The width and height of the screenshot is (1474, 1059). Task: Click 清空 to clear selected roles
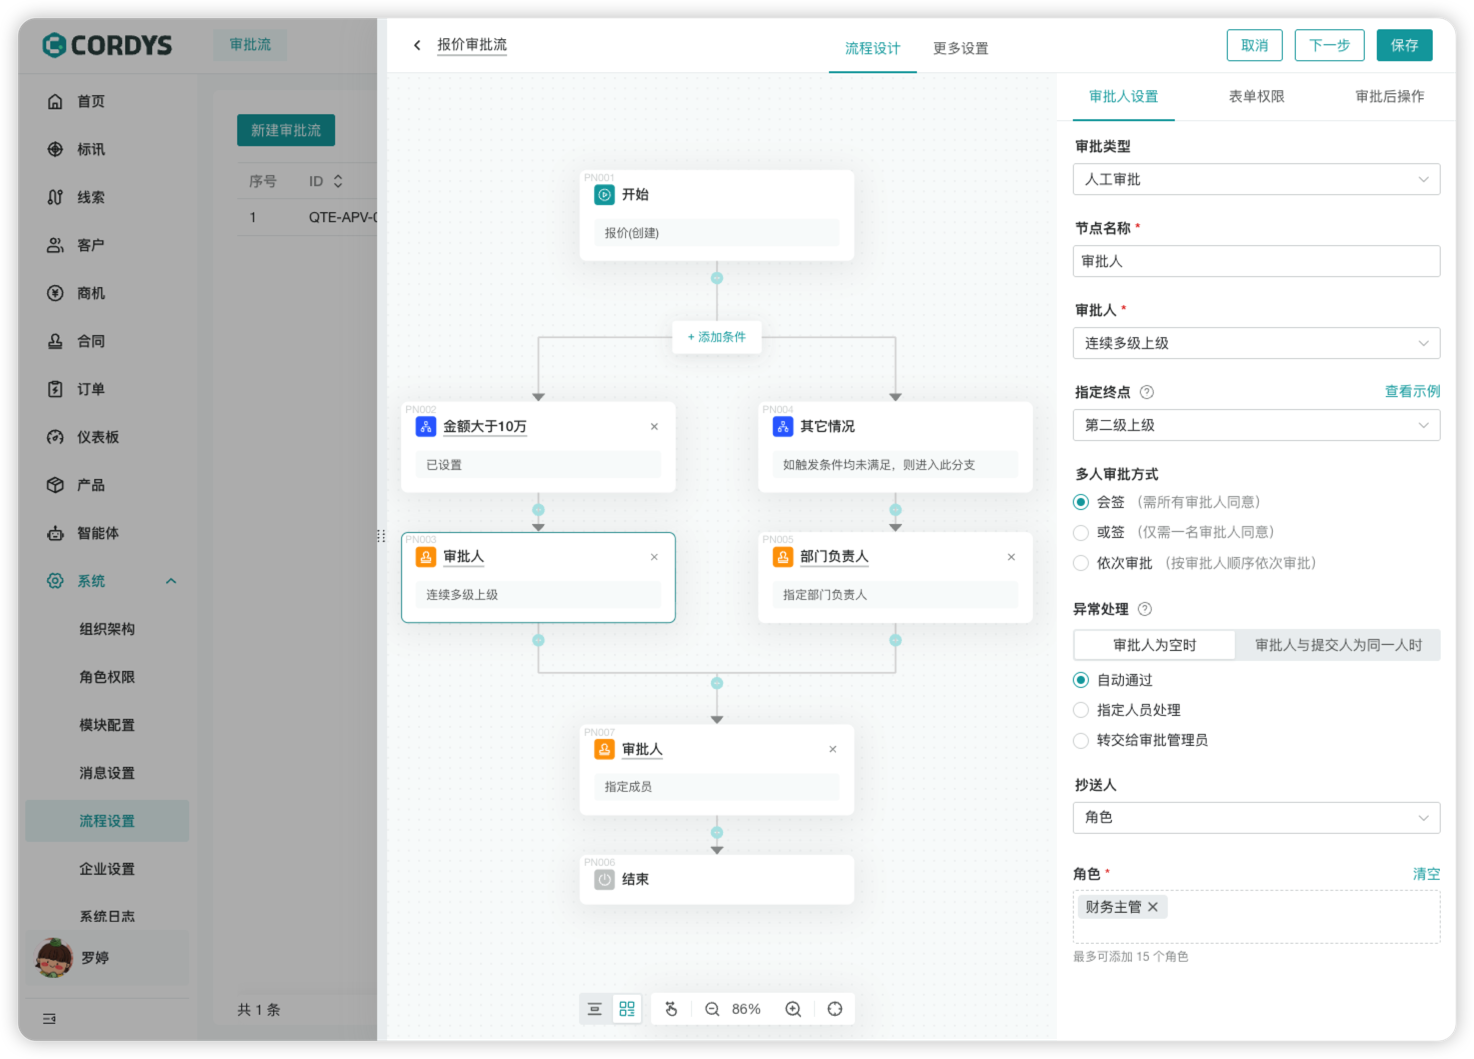pos(1427,874)
